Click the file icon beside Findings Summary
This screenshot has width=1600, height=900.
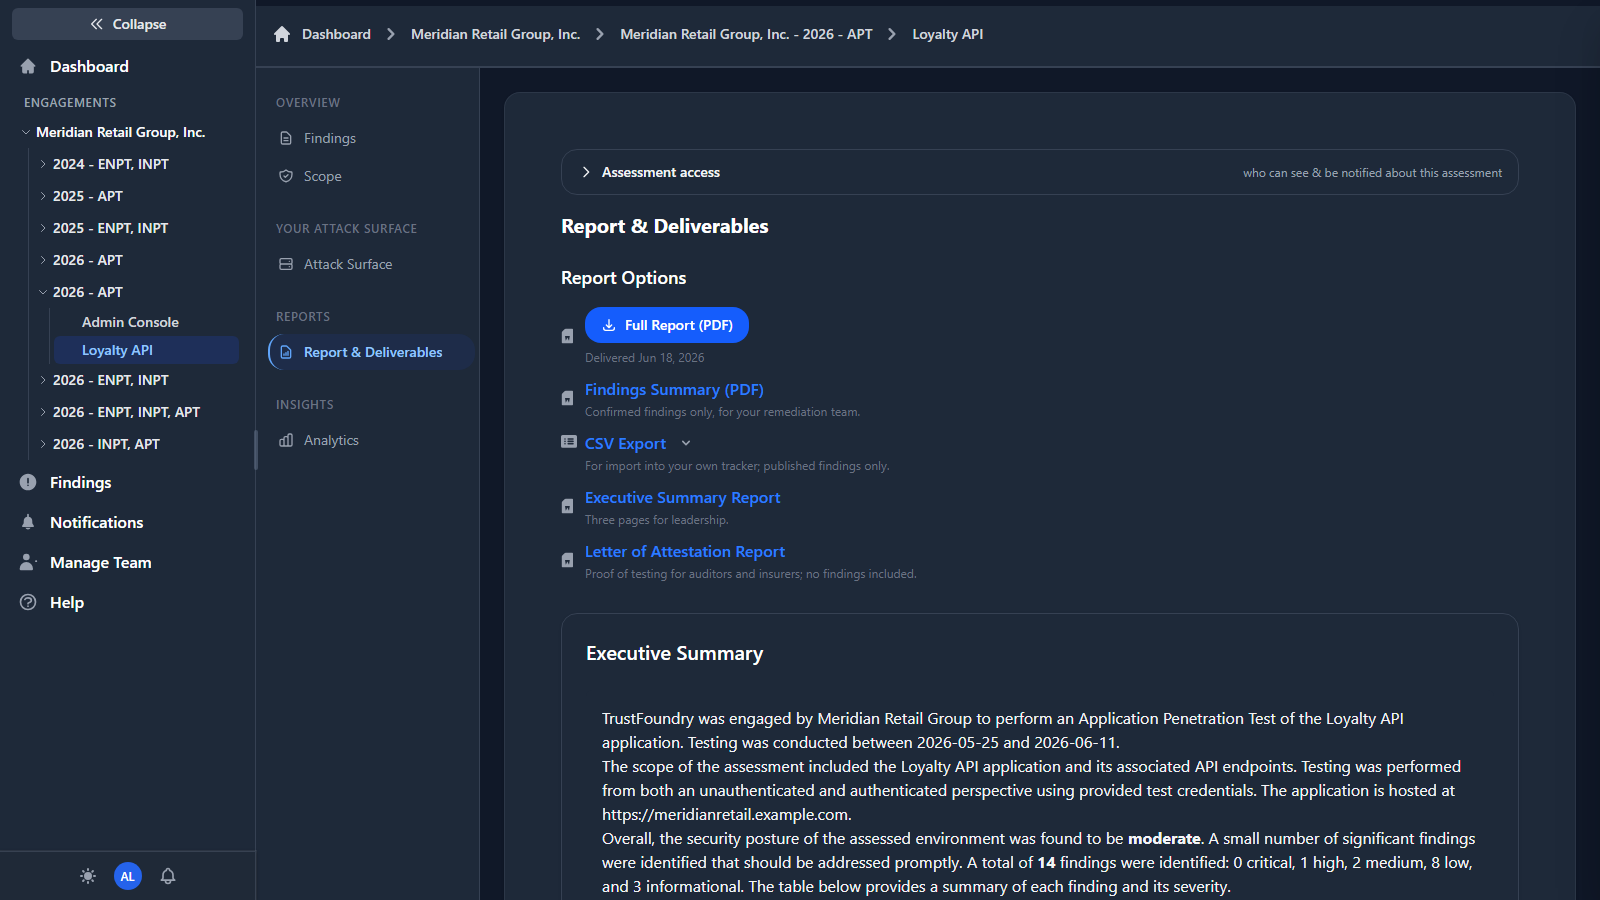point(568,398)
